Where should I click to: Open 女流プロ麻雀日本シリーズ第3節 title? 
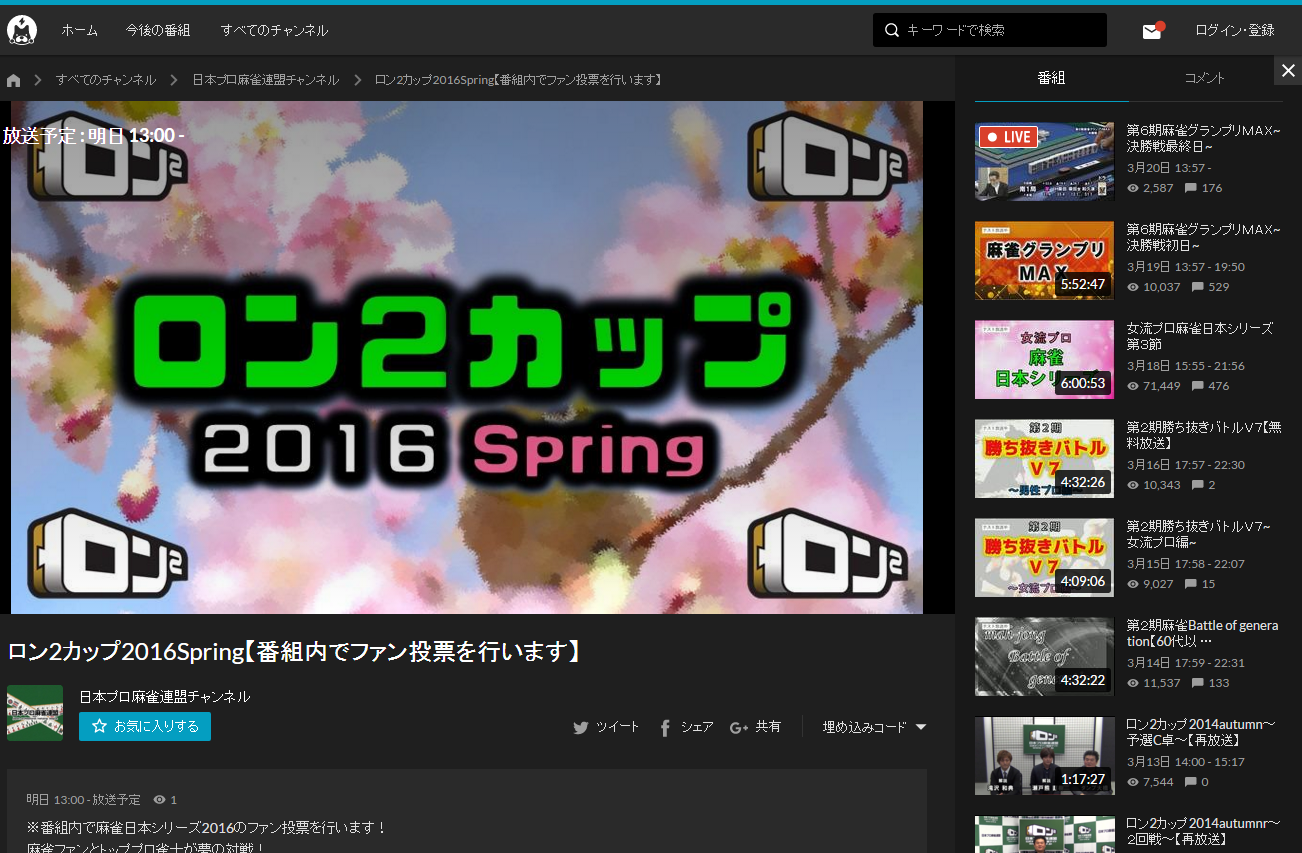coord(1200,336)
